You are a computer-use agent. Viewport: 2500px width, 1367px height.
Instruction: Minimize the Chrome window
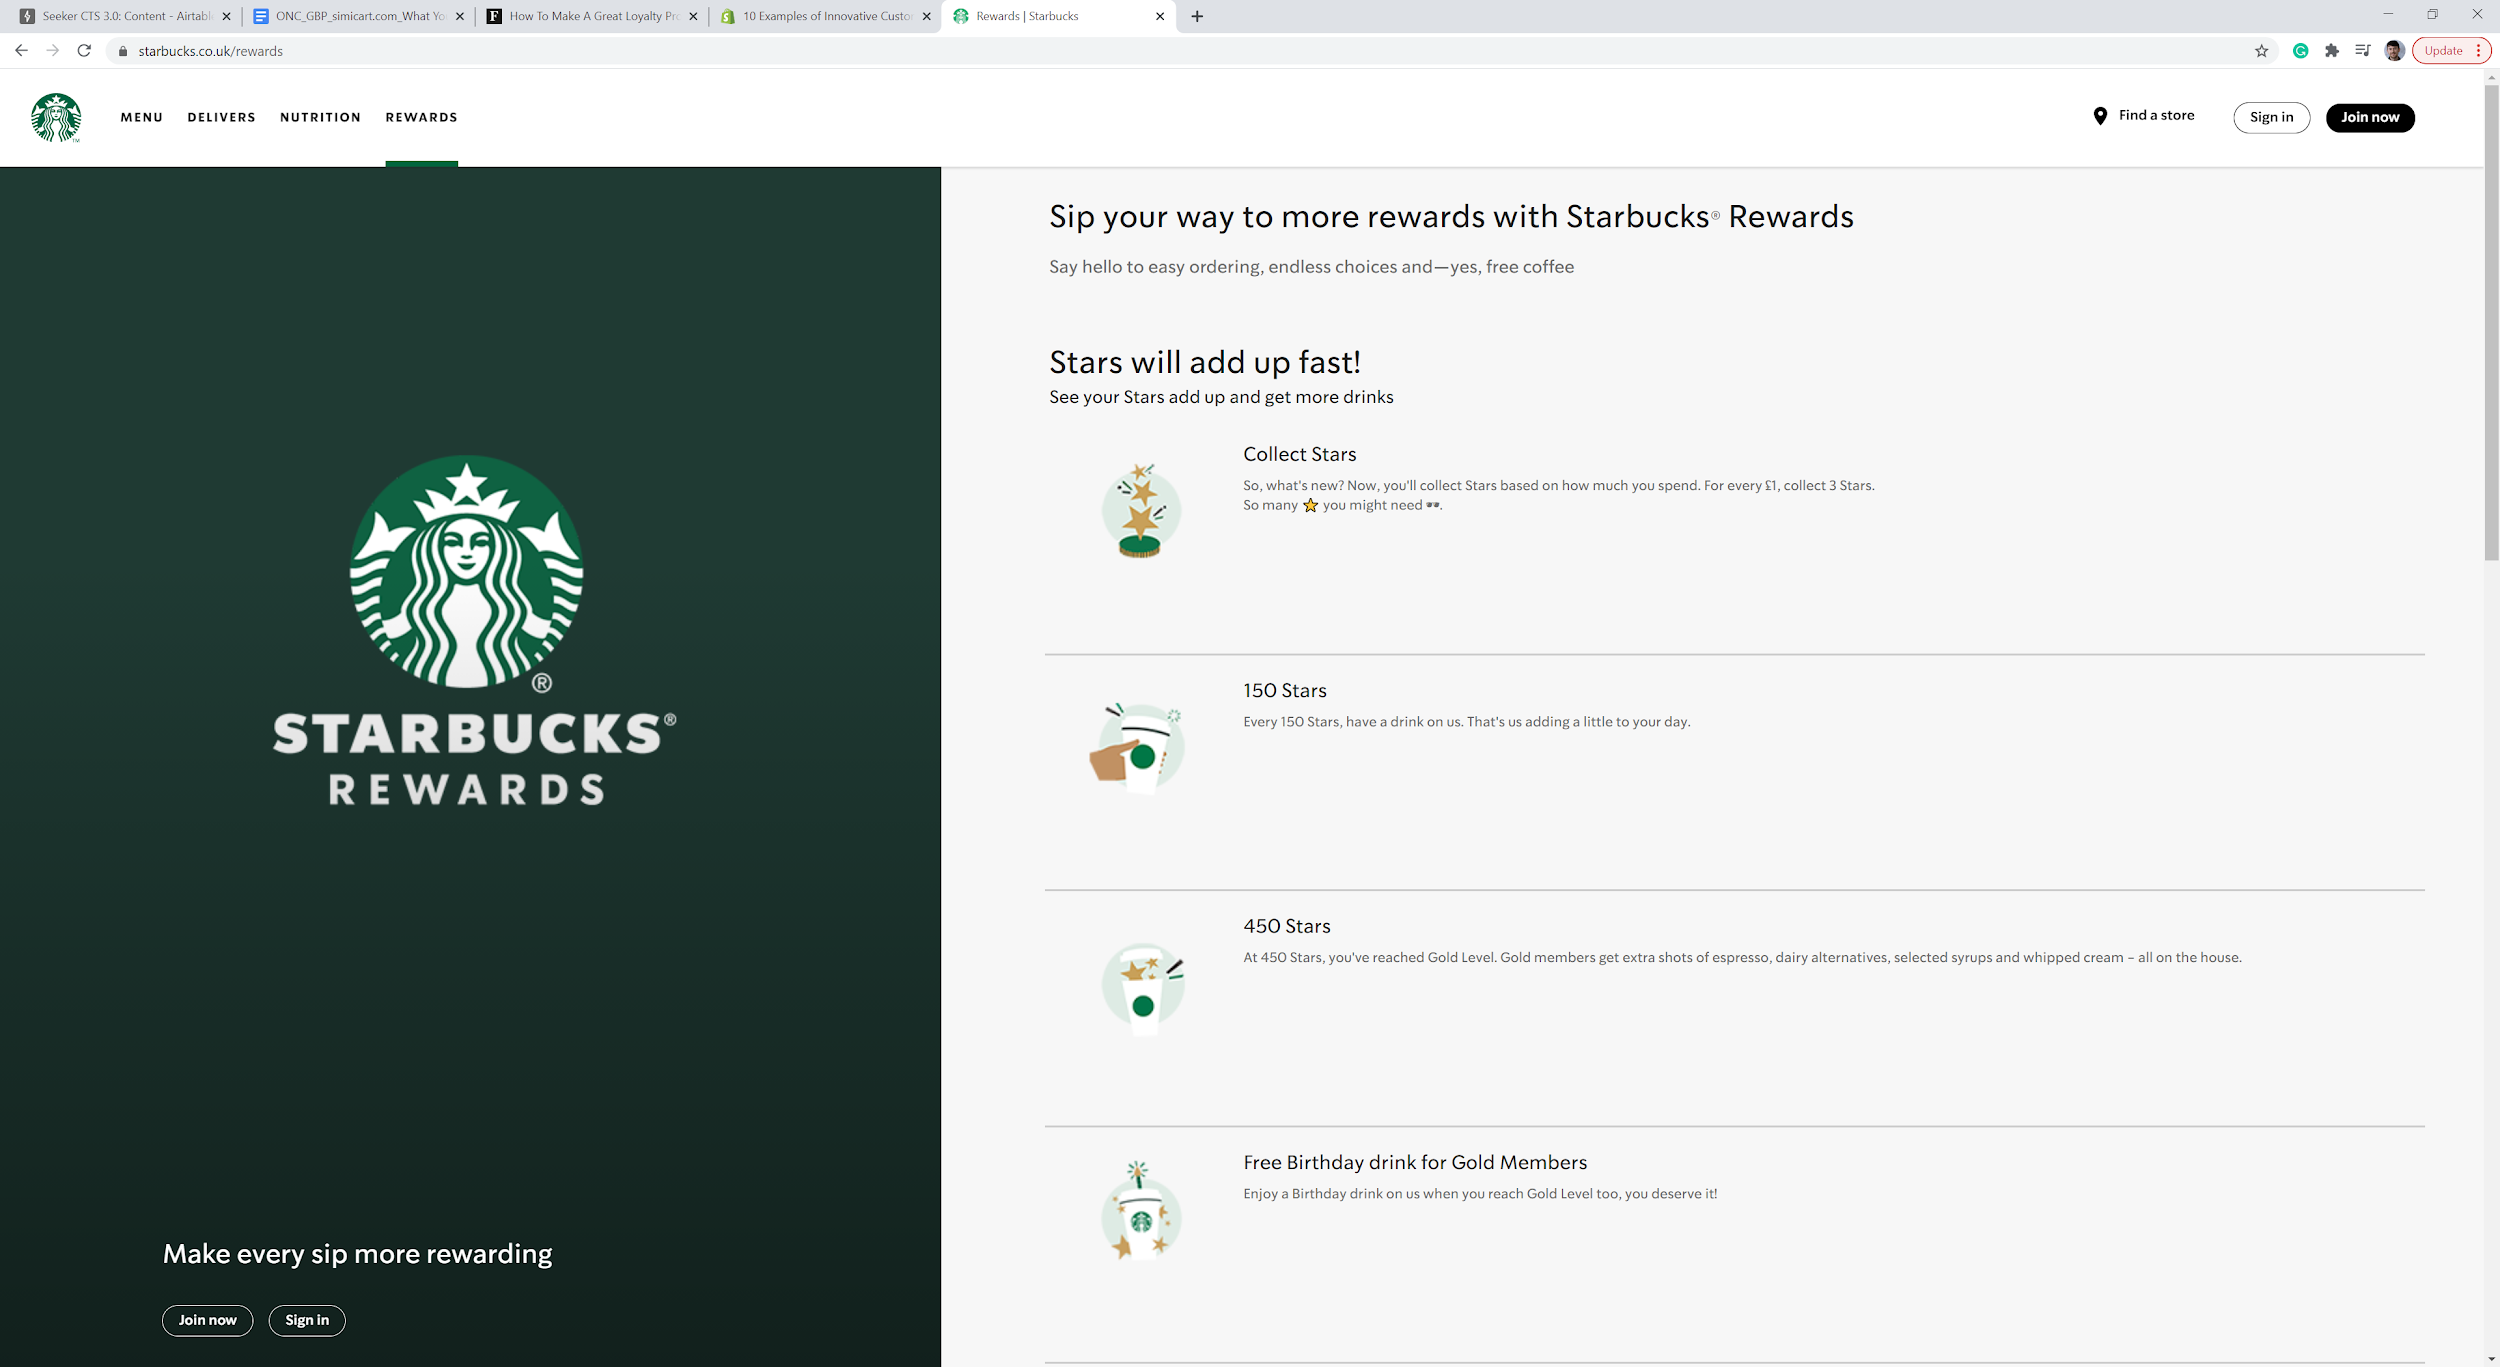click(x=2388, y=15)
